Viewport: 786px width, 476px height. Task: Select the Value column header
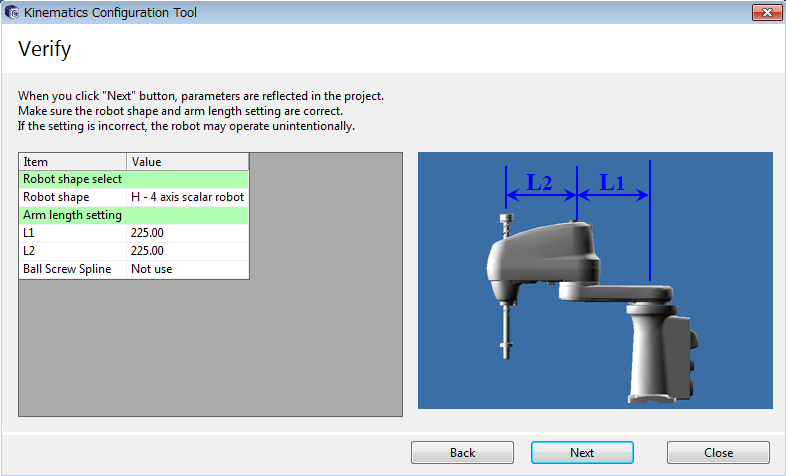(188, 162)
